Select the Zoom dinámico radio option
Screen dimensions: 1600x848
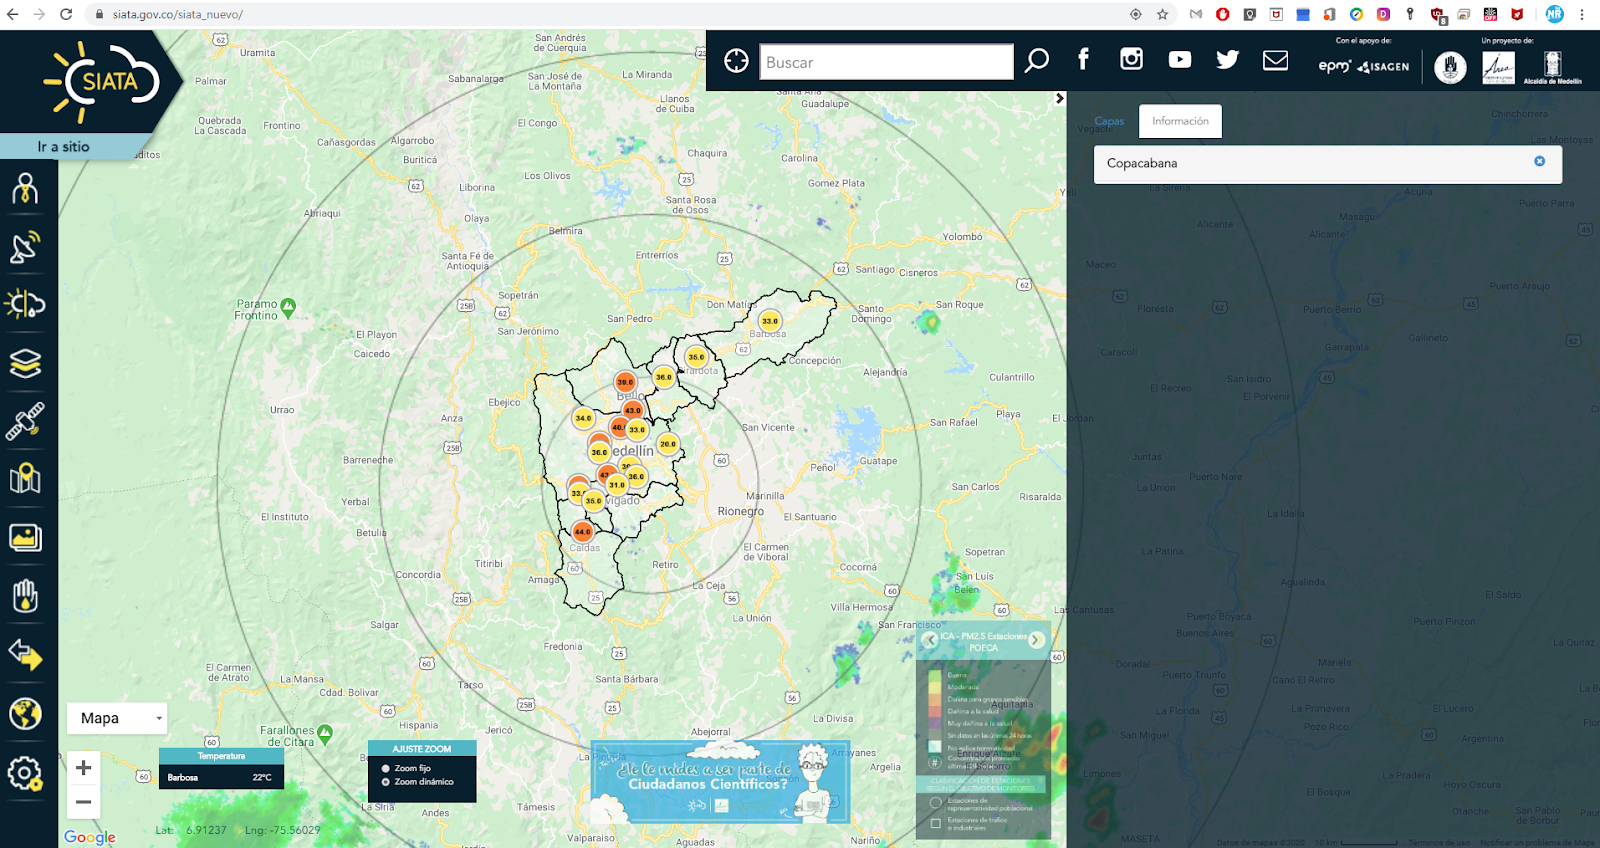(386, 782)
